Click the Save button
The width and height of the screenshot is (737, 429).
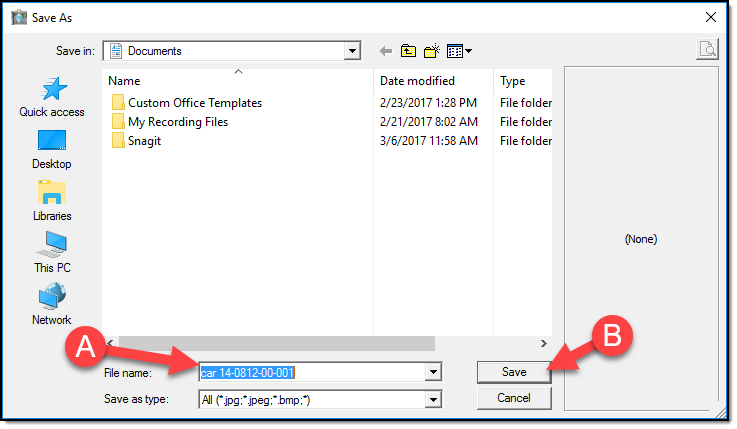pyautogui.click(x=514, y=372)
